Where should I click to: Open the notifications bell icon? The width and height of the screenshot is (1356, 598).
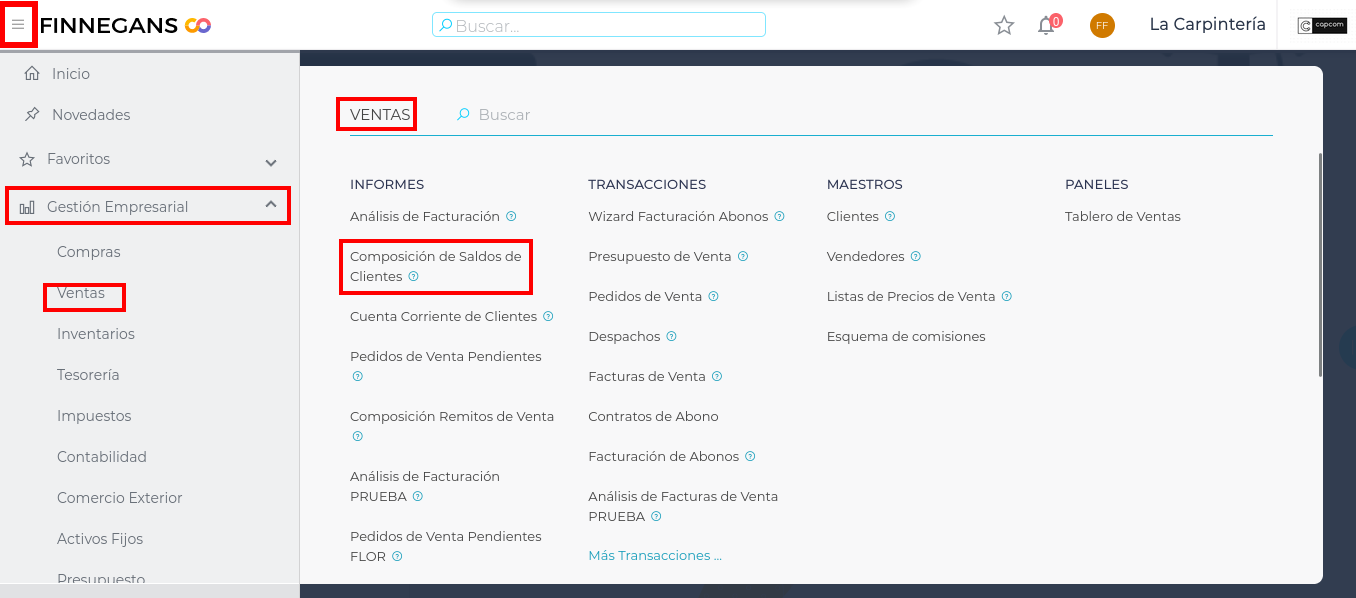tap(1047, 25)
